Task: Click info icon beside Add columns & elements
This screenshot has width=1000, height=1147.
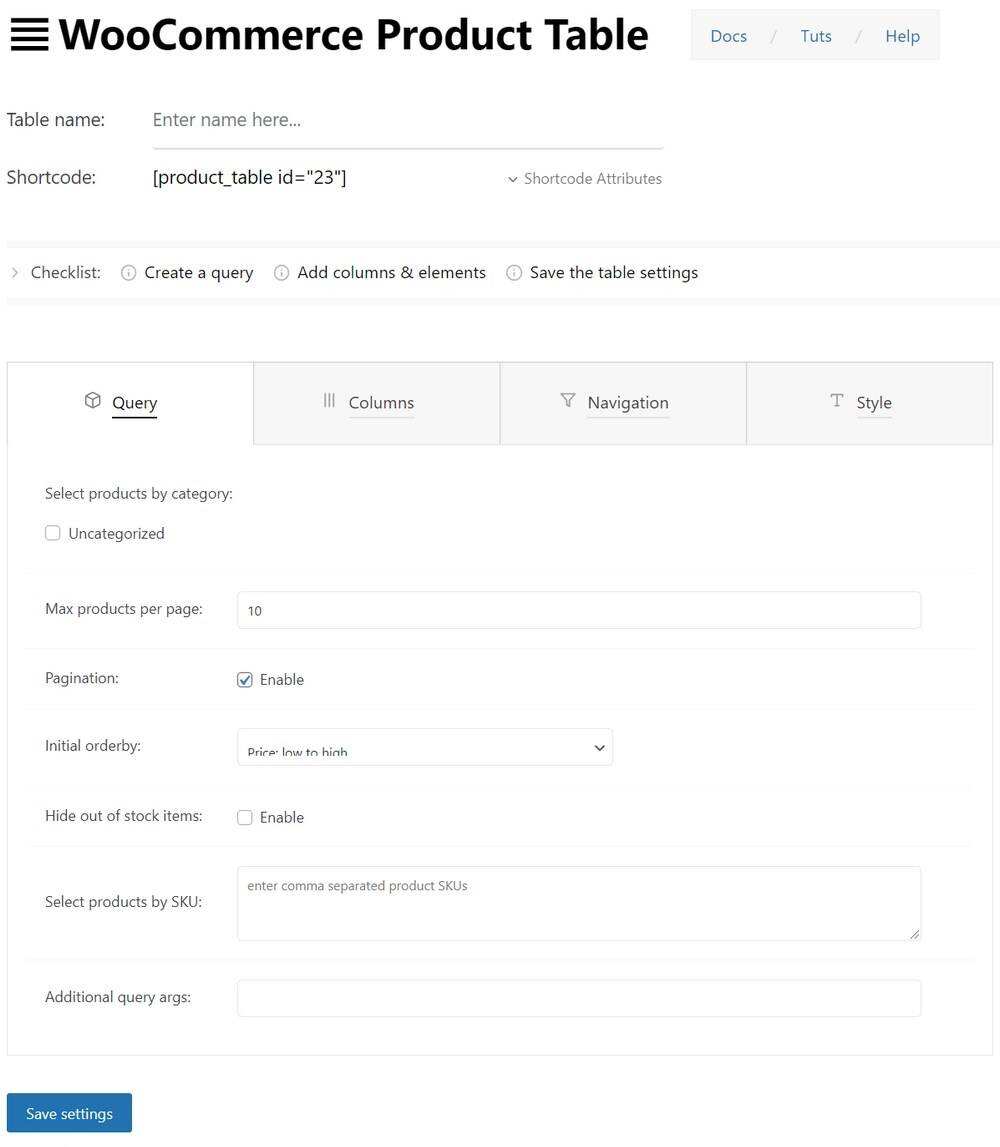Action: point(282,273)
